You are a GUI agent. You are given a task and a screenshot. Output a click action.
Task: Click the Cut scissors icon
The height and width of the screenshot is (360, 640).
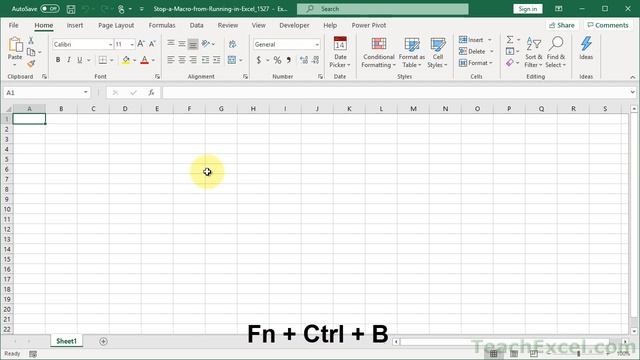pos(31,40)
